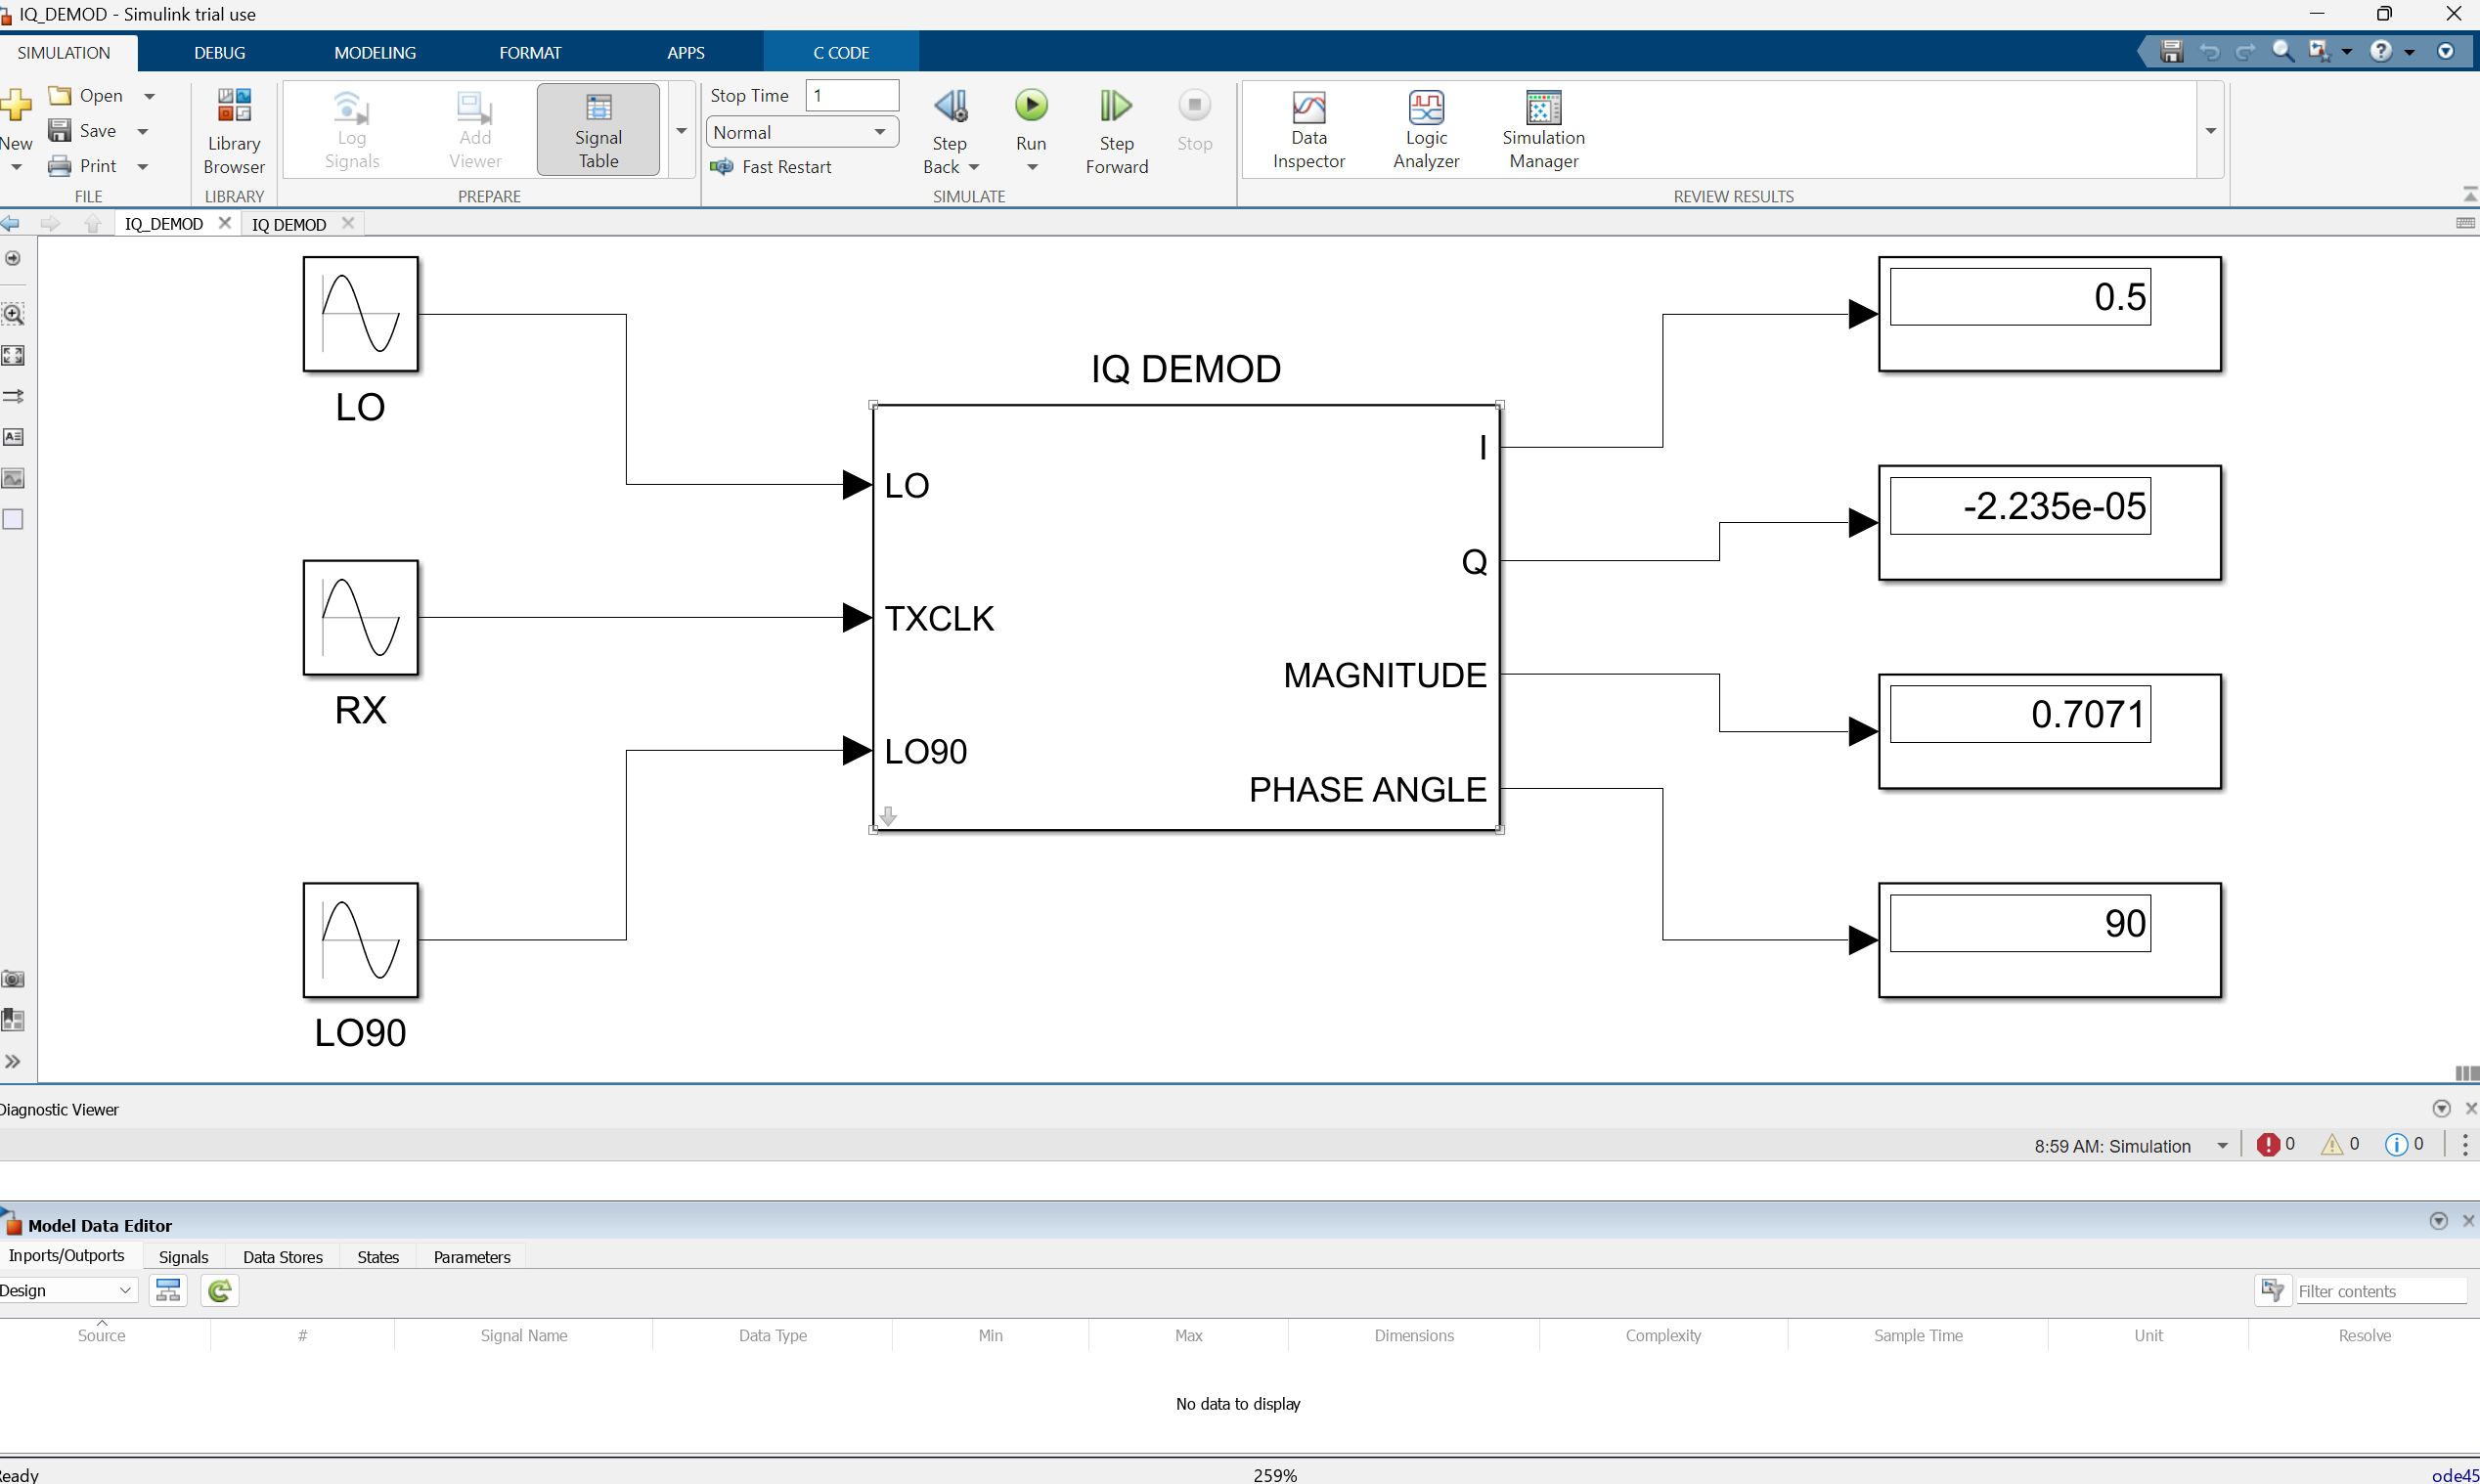The height and width of the screenshot is (1484, 2480).
Task: Switch to the APPS ribbon tab
Action: pyautogui.click(x=686, y=52)
